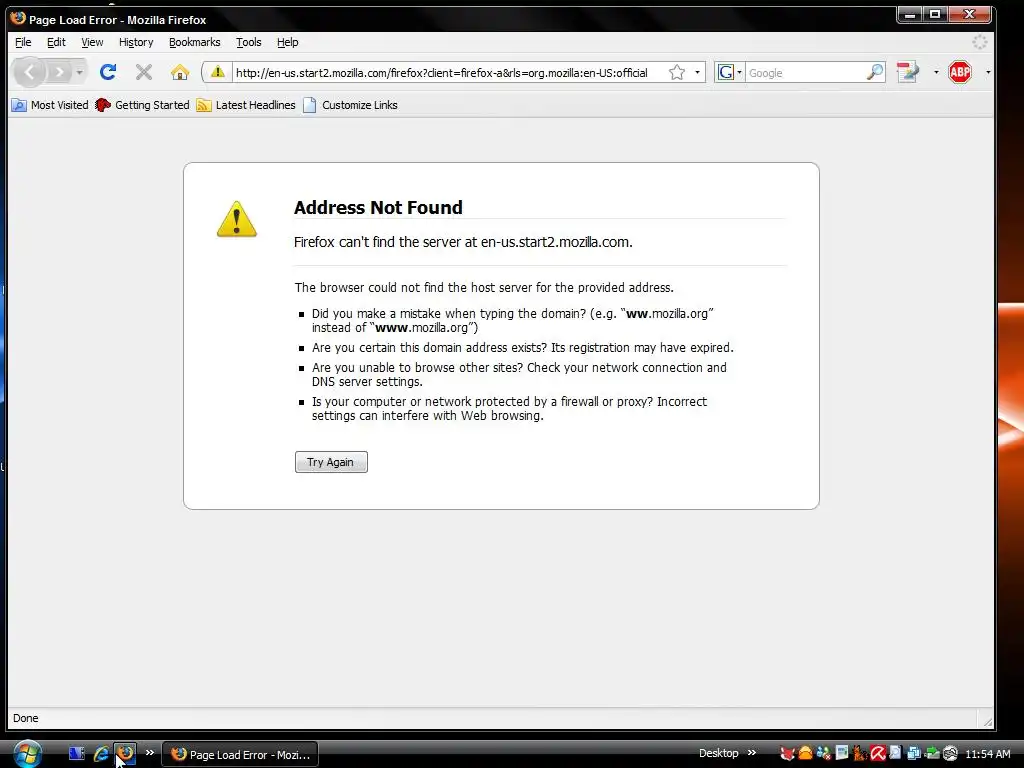Click the search magnifying glass icon
Screen dimensions: 1024x768
click(x=875, y=72)
